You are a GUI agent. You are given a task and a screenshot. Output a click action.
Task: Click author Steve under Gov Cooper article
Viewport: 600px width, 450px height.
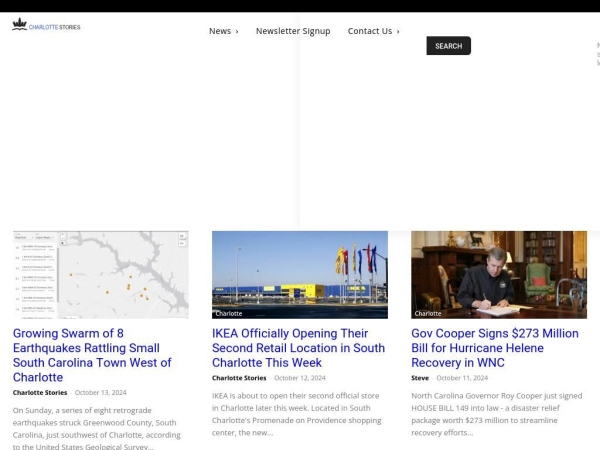[420, 378]
